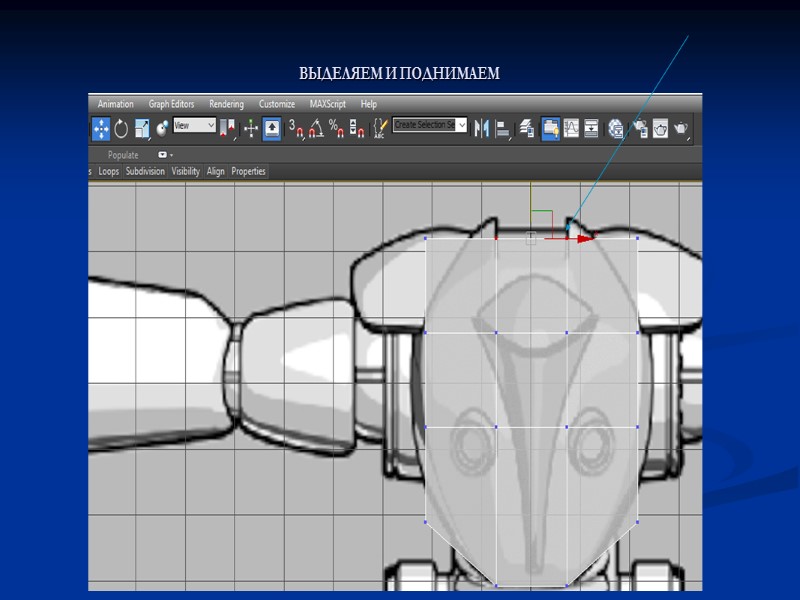Open the Schematic View
Screen dimensions: 800x600
point(591,128)
